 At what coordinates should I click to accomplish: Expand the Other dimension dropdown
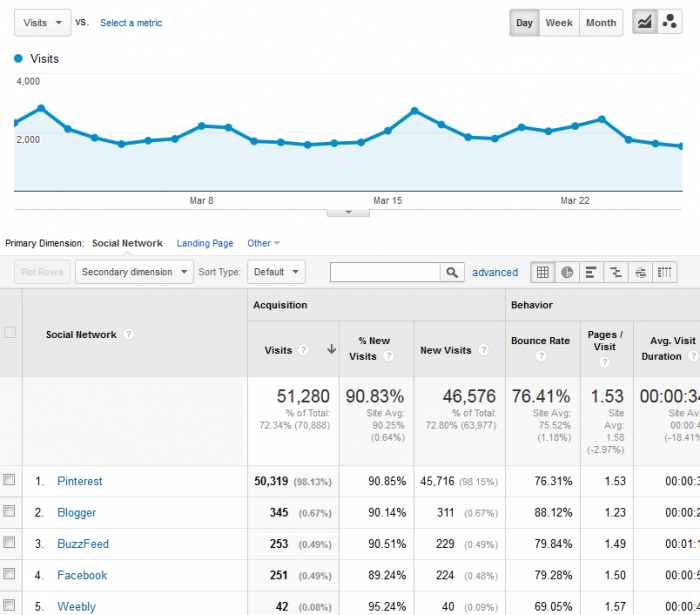pyautogui.click(x=263, y=243)
